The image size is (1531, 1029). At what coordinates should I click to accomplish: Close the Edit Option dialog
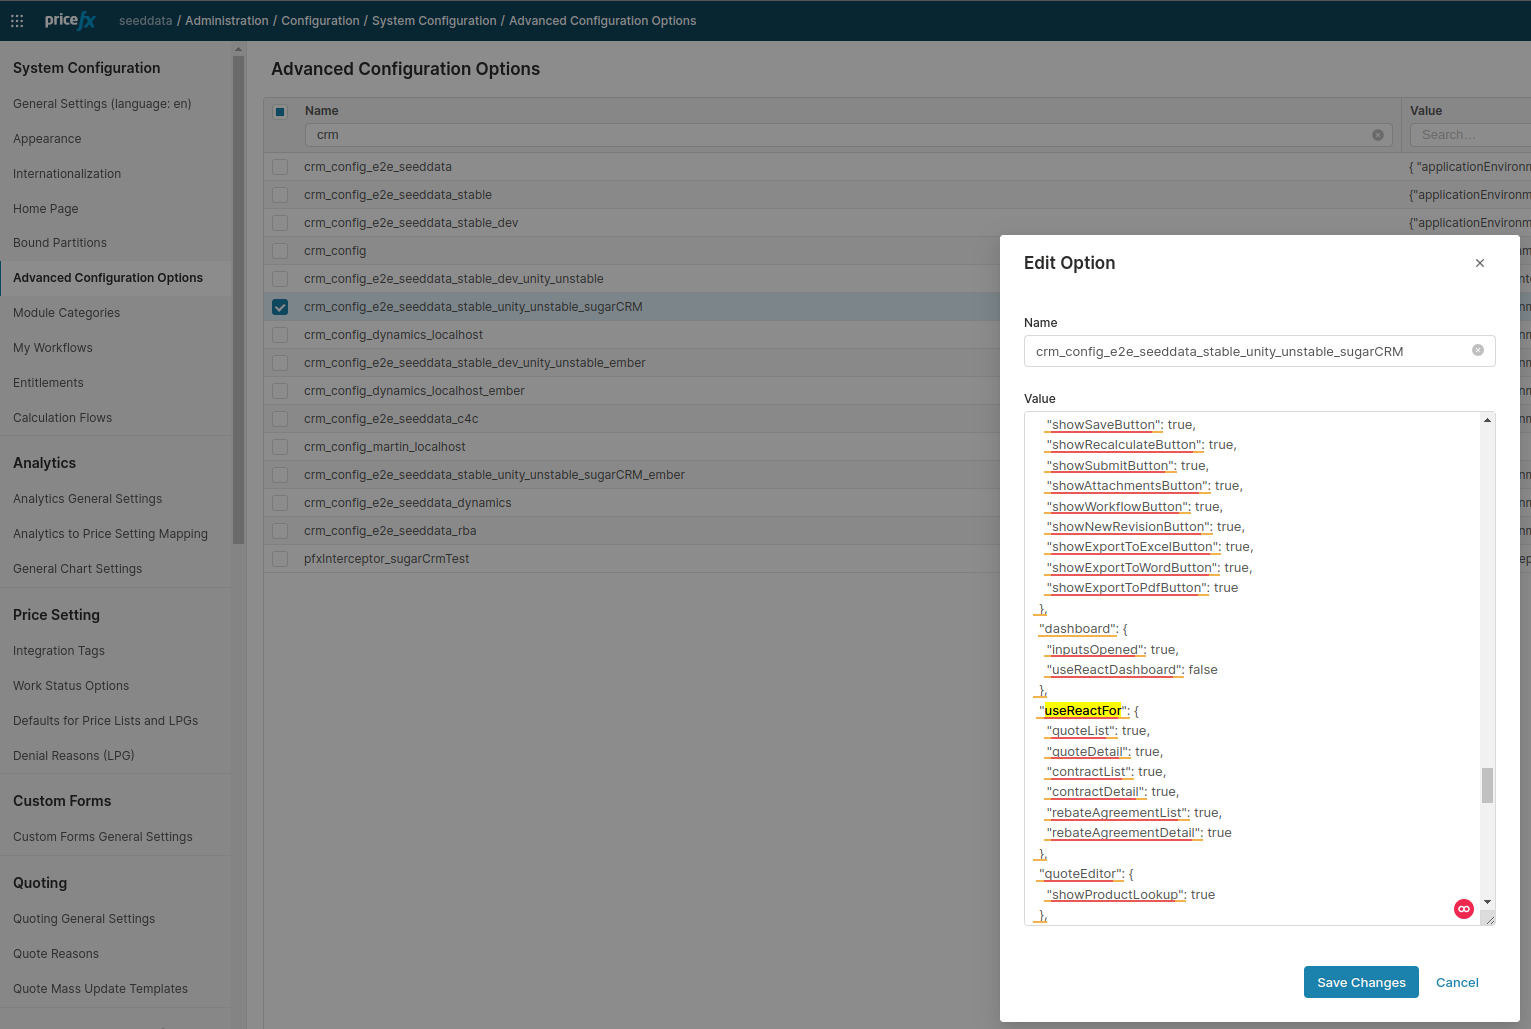(1480, 263)
